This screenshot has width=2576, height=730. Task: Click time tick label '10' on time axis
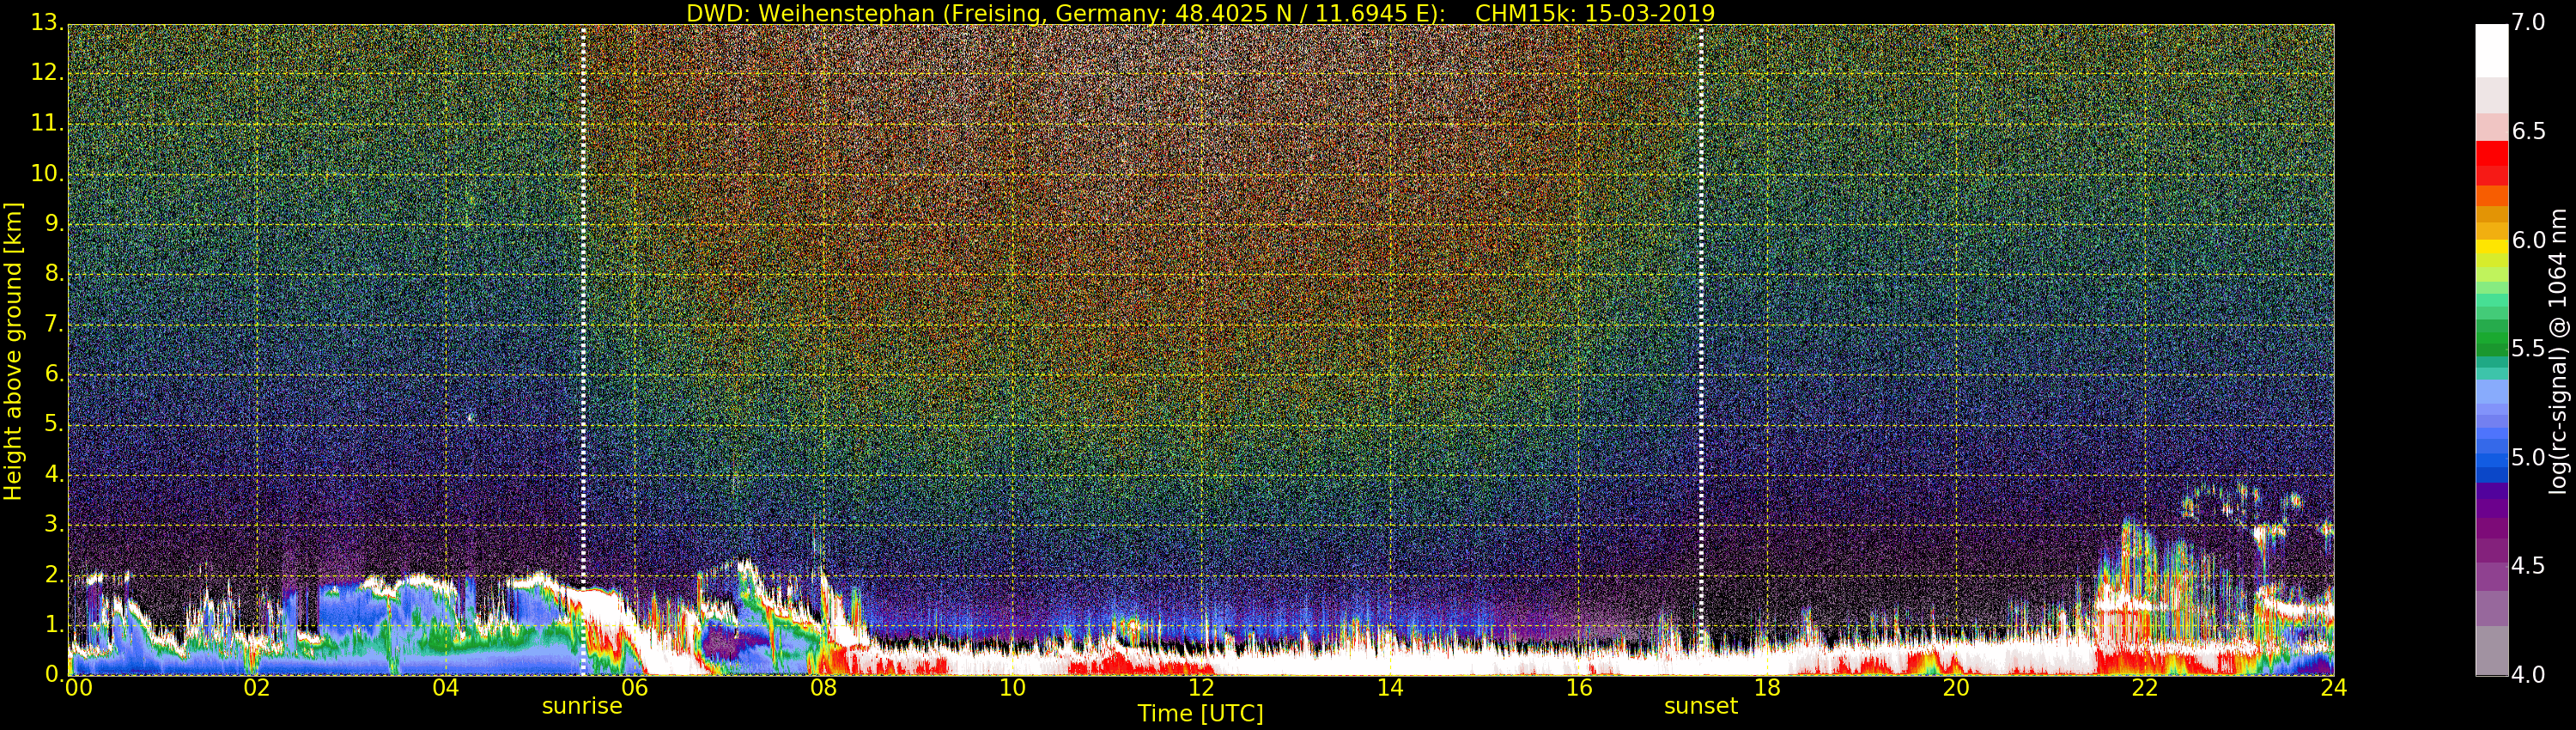(x=1012, y=688)
